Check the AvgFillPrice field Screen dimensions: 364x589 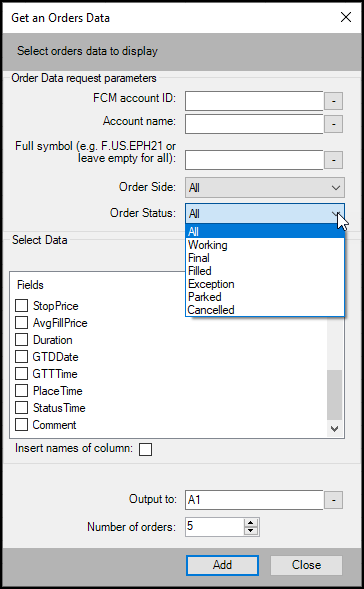coord(21,323)
